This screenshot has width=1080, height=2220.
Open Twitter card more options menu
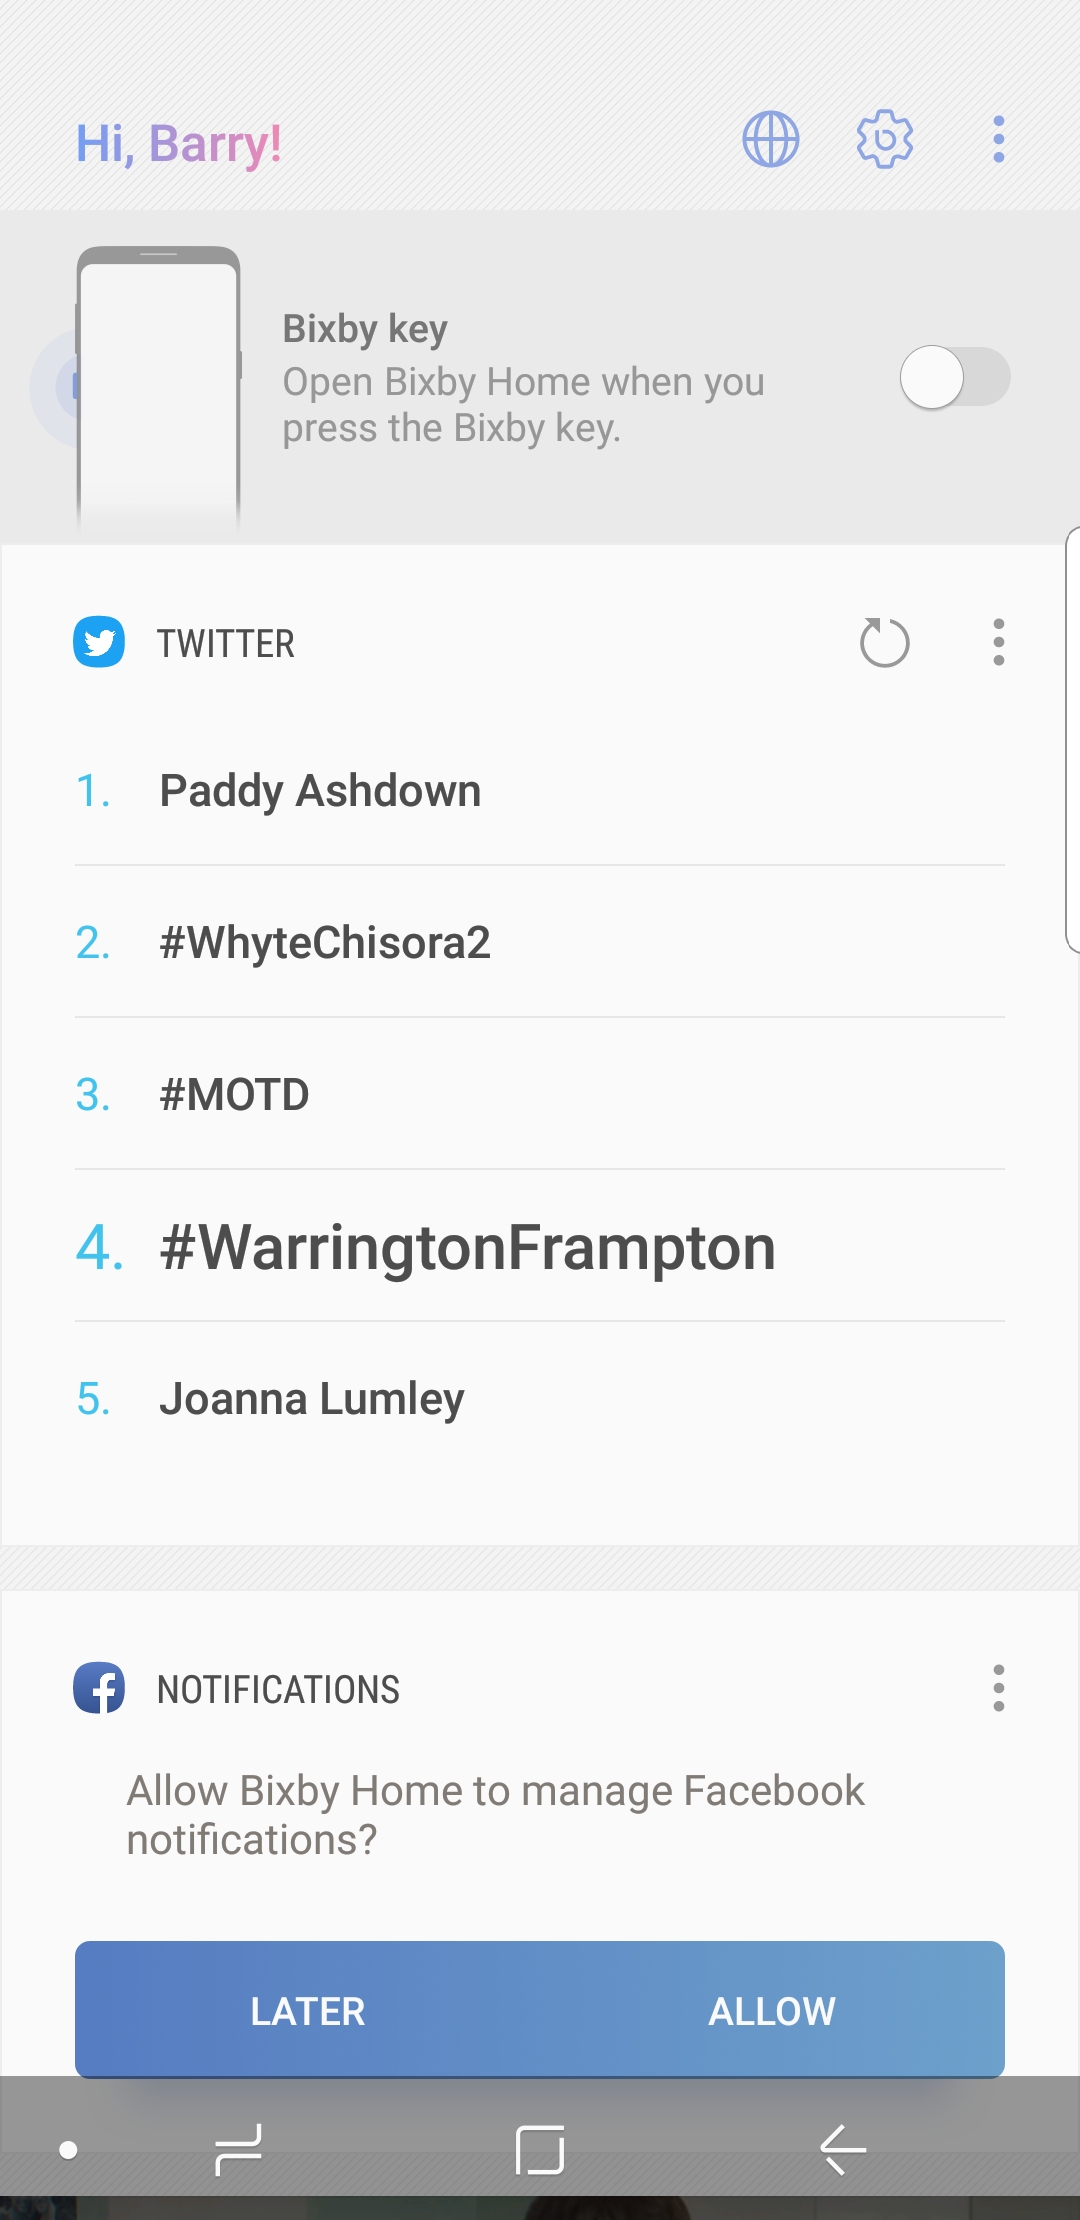pos(998,642)
